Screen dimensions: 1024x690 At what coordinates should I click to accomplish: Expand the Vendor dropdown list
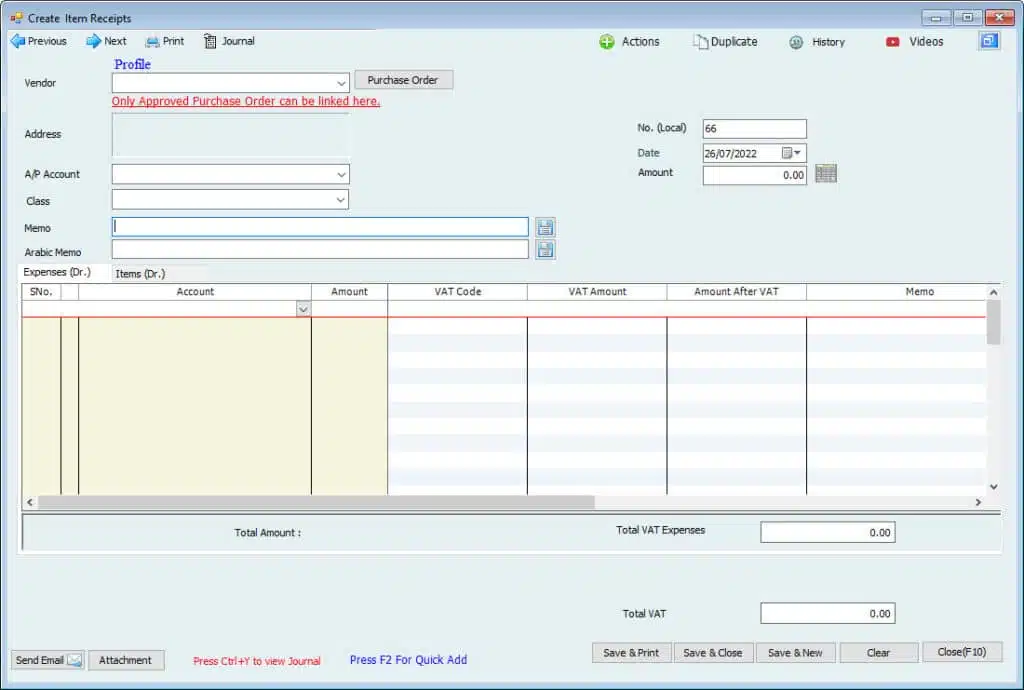pos(341,83)
